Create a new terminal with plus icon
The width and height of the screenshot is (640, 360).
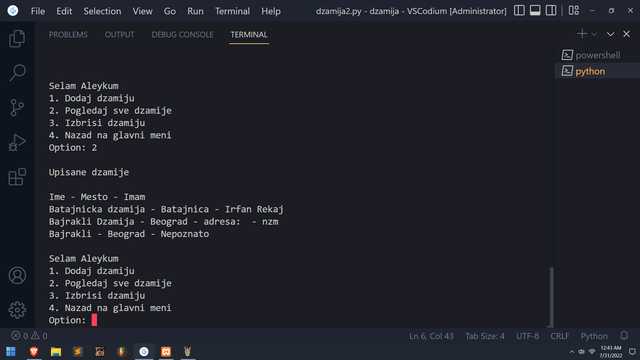(582, 34)
